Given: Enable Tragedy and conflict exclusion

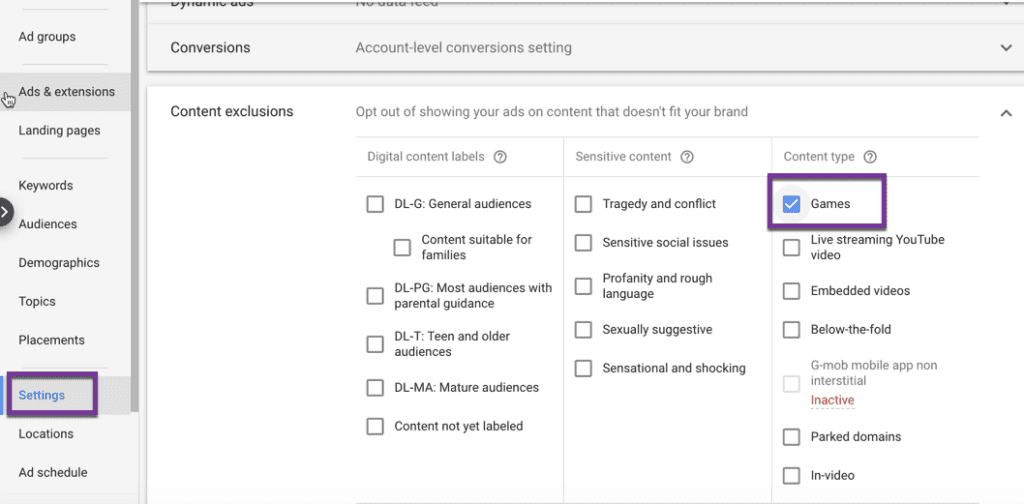Looking at the screenshot, I should point(583,204).
